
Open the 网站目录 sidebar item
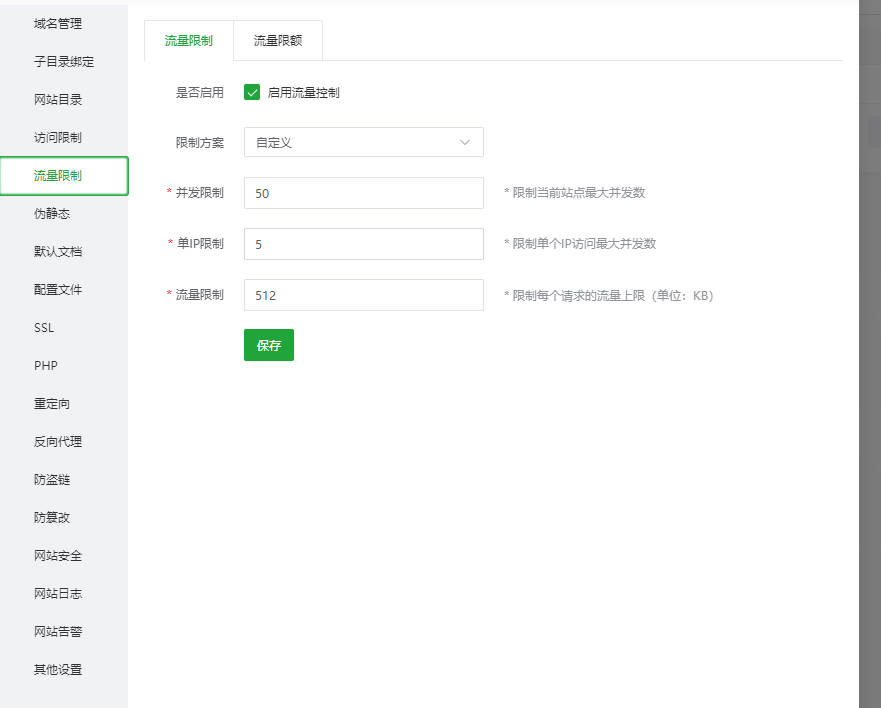click(x=58, y=99)
